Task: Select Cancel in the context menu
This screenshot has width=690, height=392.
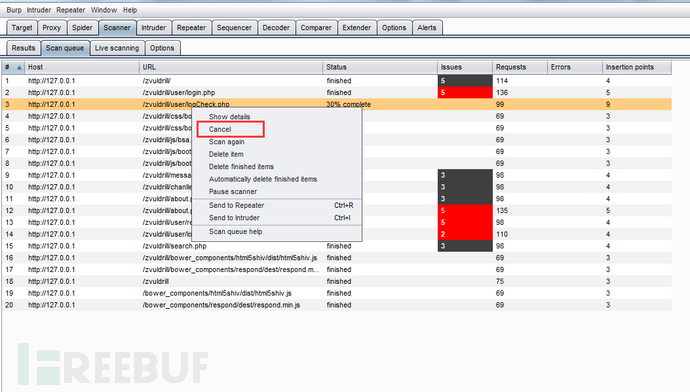Action: coord(220,129)
